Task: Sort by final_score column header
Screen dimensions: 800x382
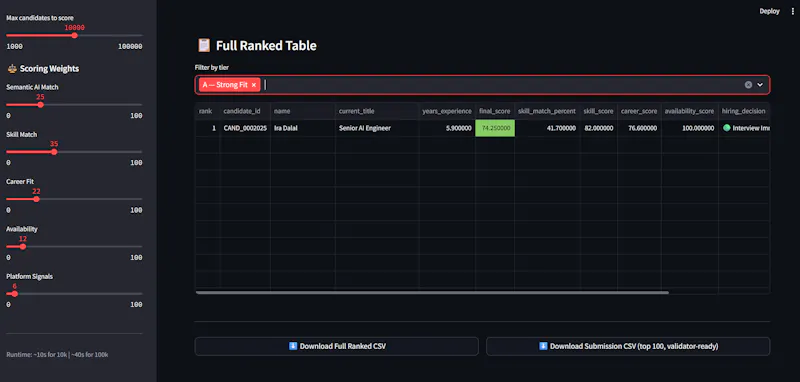Action: point(494,111)
